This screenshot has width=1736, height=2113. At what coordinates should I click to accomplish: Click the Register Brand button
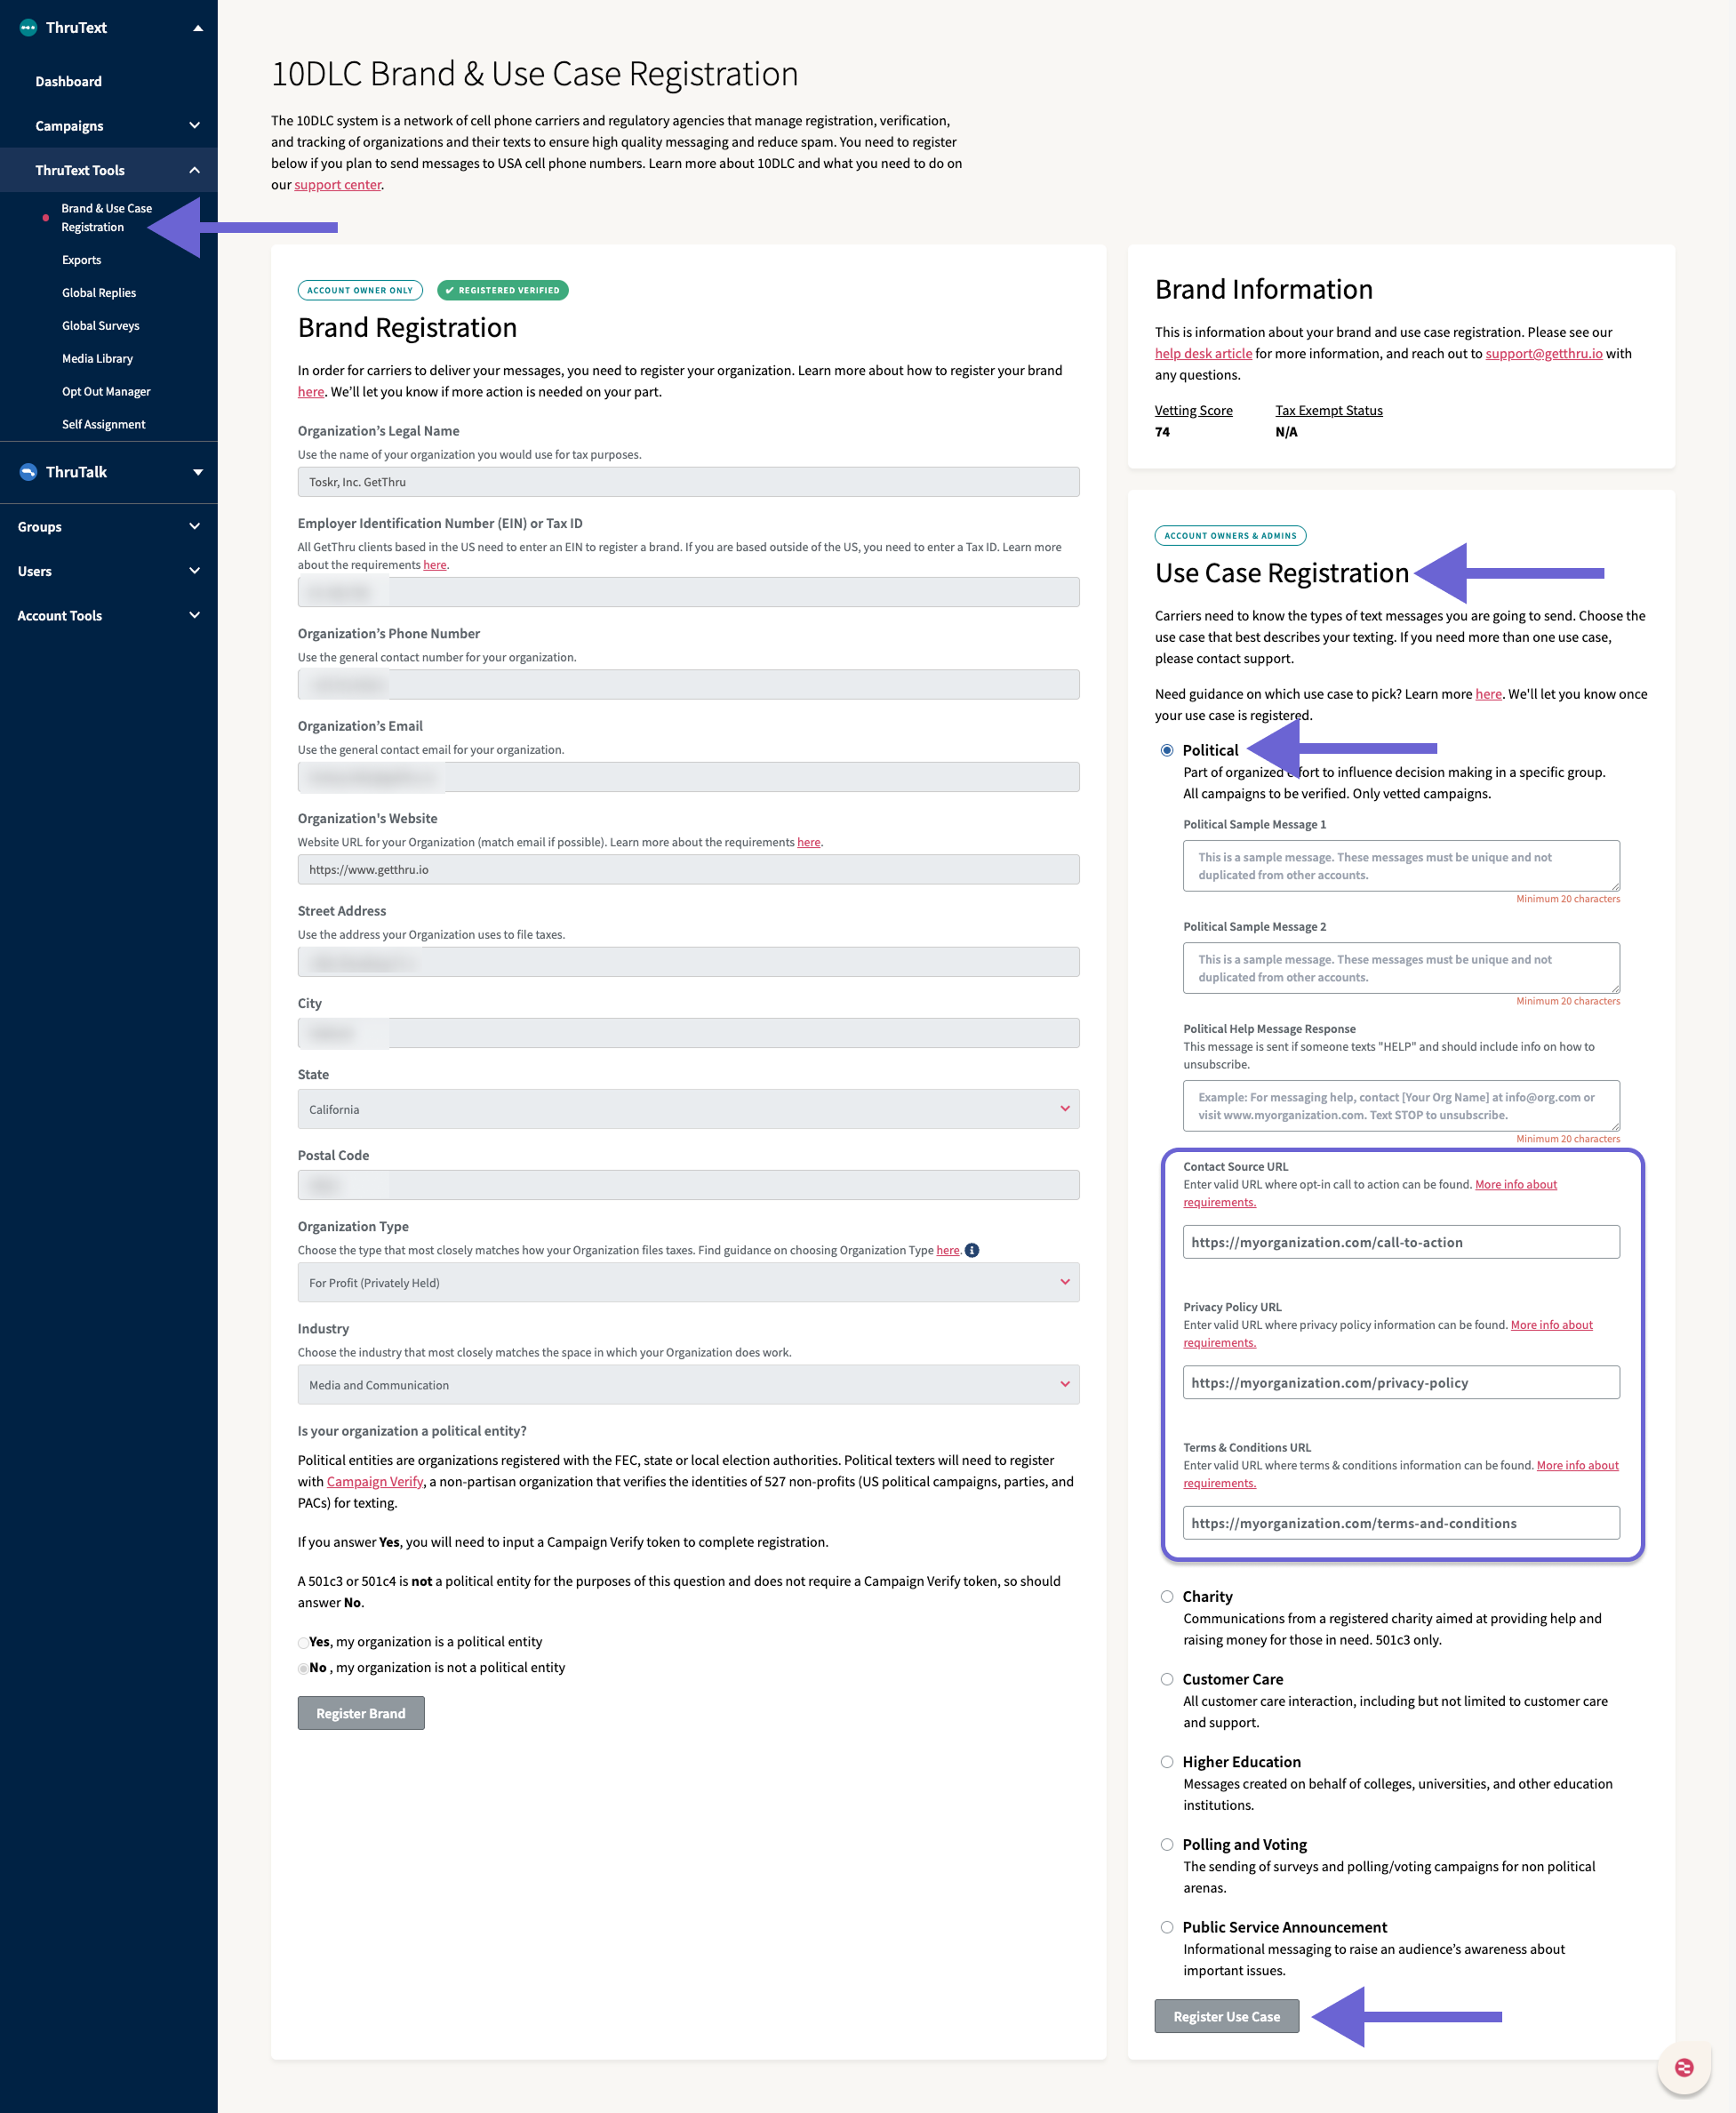[x=360, y=1712]
